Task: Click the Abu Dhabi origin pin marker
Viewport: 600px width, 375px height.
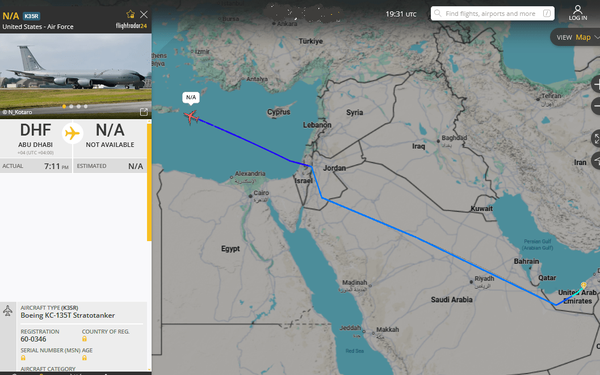Action: point(584,285)
